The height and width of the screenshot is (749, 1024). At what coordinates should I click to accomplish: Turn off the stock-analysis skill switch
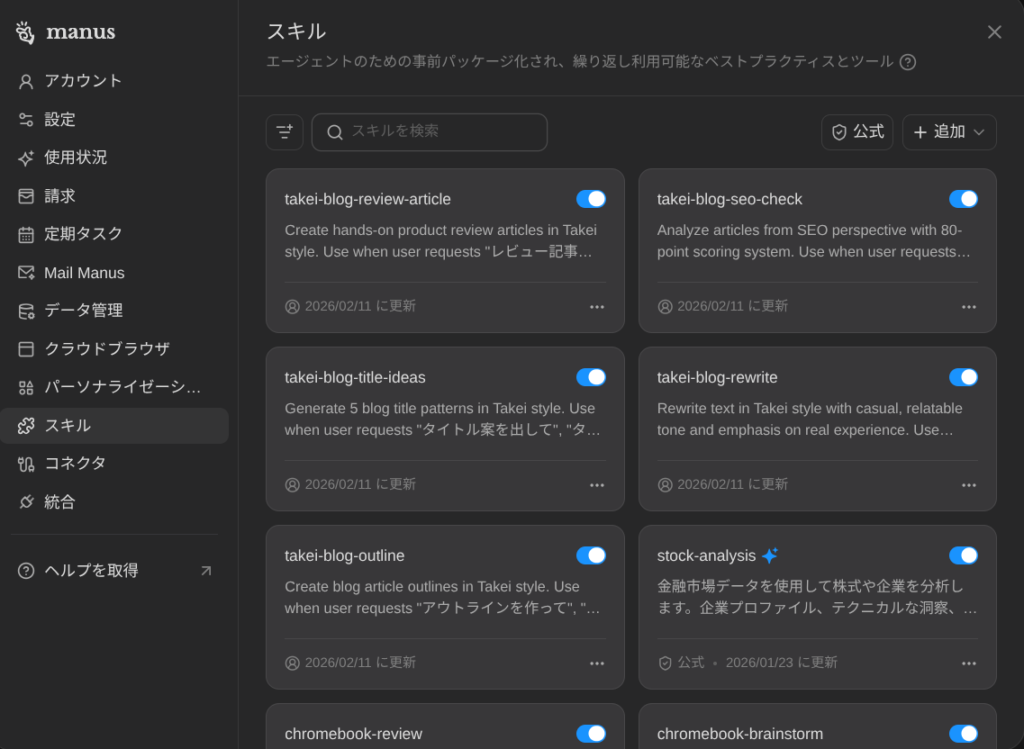tap(963, 555)
